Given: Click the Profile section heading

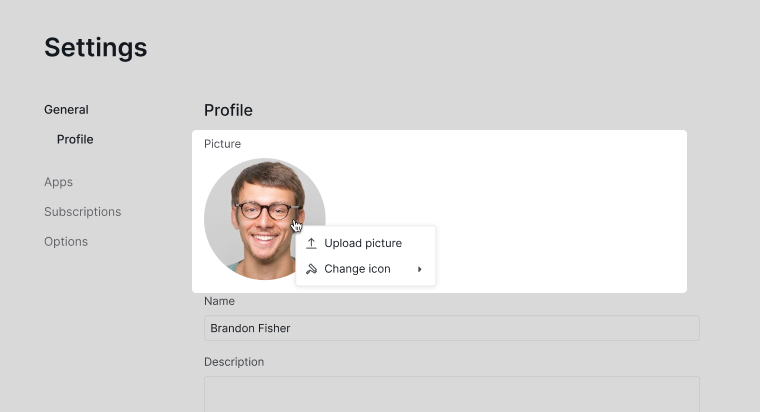Looking at the screenshot, I should tap(228, 111).
